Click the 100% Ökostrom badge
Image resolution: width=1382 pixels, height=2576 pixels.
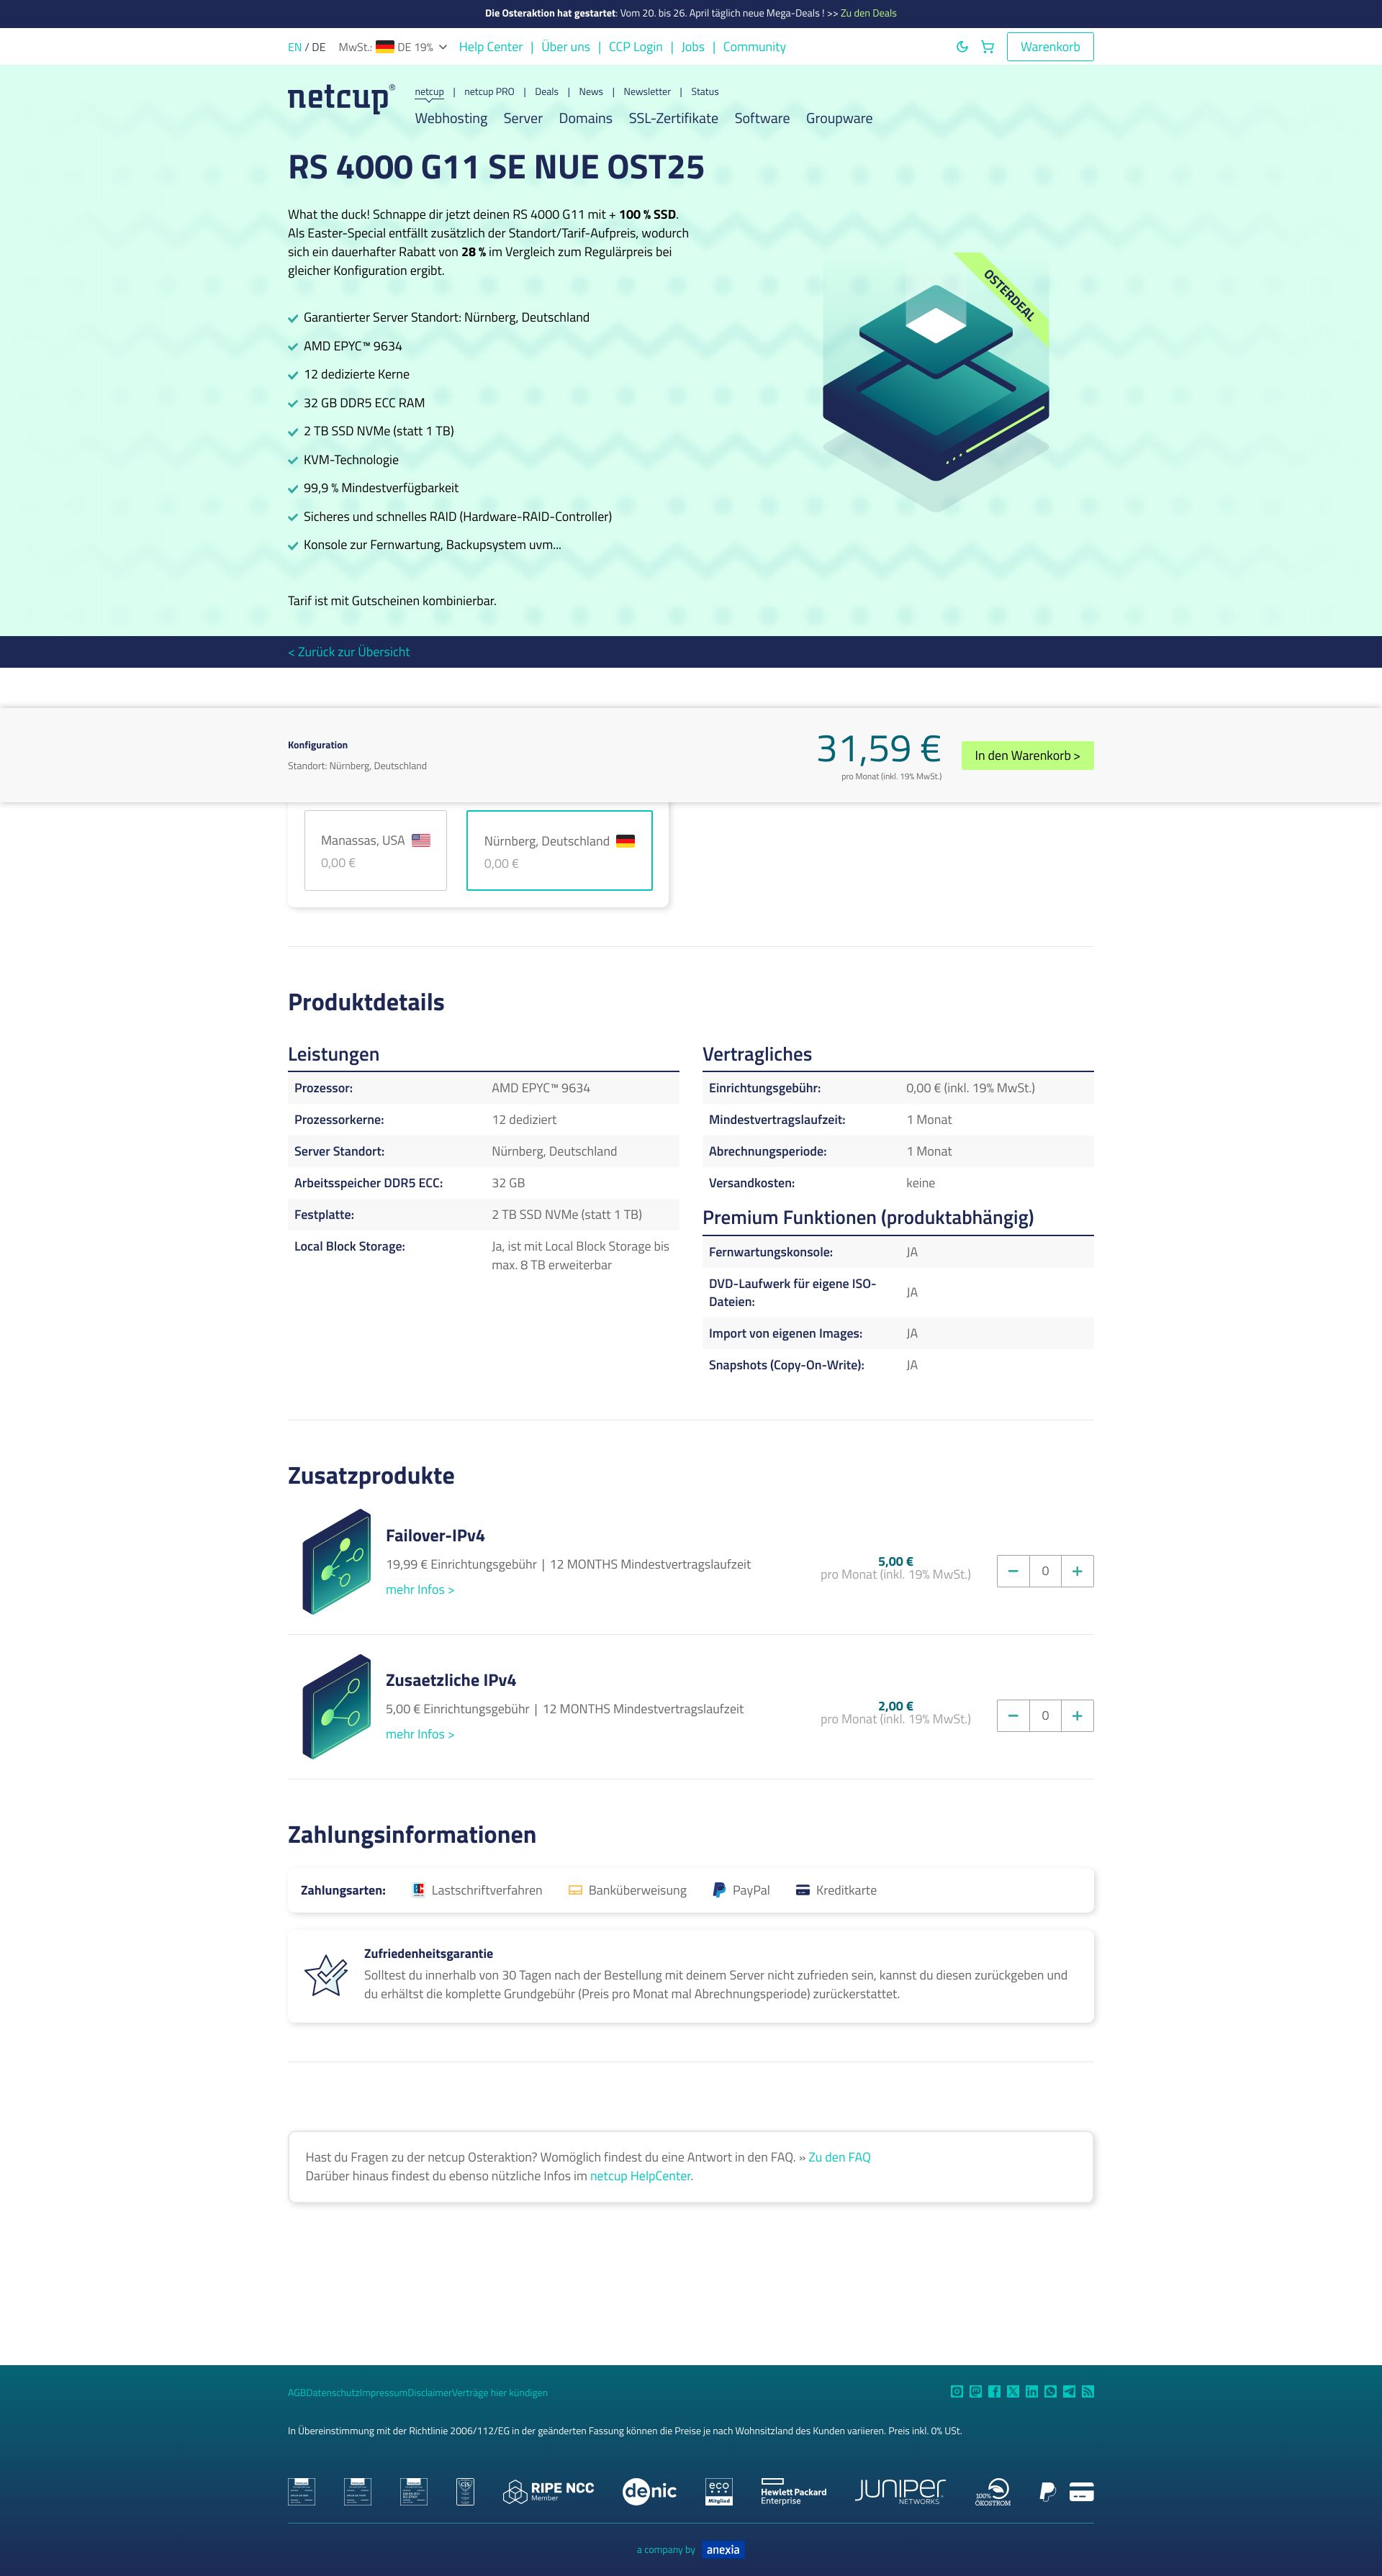pos(993,2491)
